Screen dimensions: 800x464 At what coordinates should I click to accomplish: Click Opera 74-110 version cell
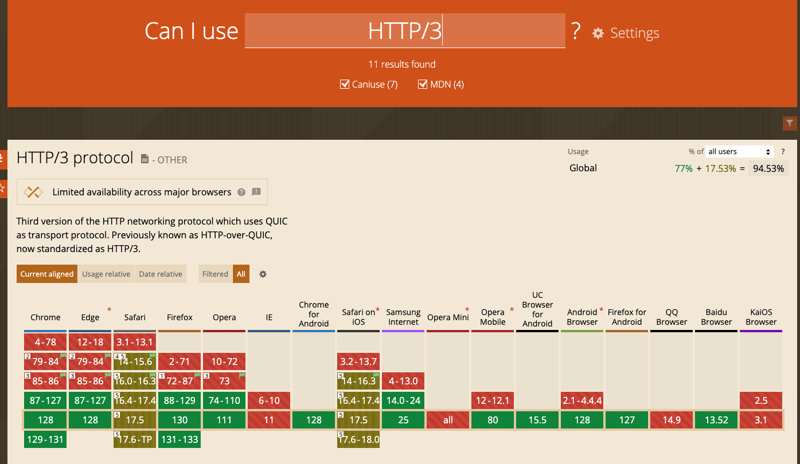coord(224,400)
